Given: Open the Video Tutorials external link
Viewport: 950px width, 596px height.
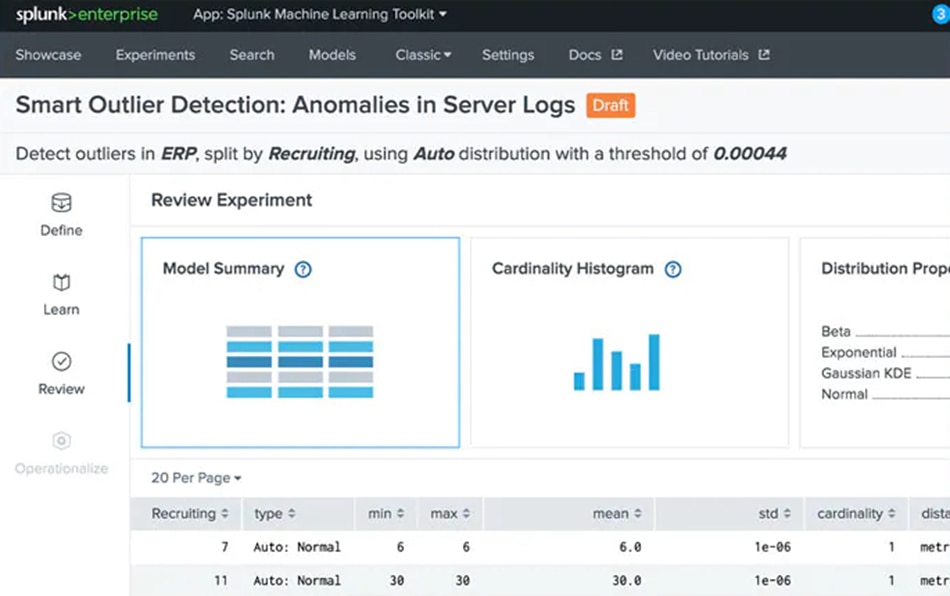Looking at the screenshot, I should [x=711, y=55].
